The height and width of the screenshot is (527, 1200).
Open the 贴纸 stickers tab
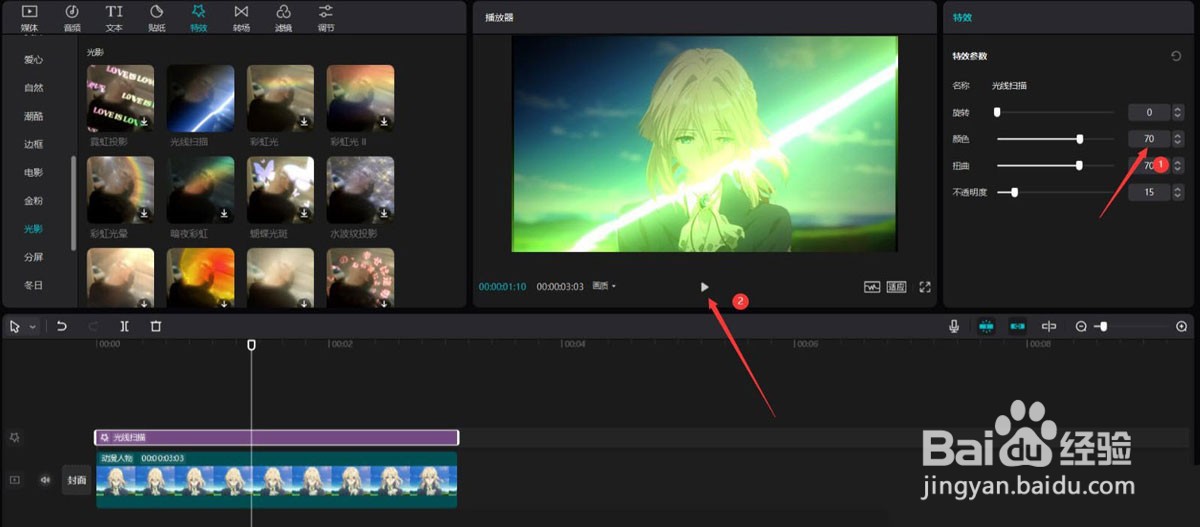pos(157,17)
